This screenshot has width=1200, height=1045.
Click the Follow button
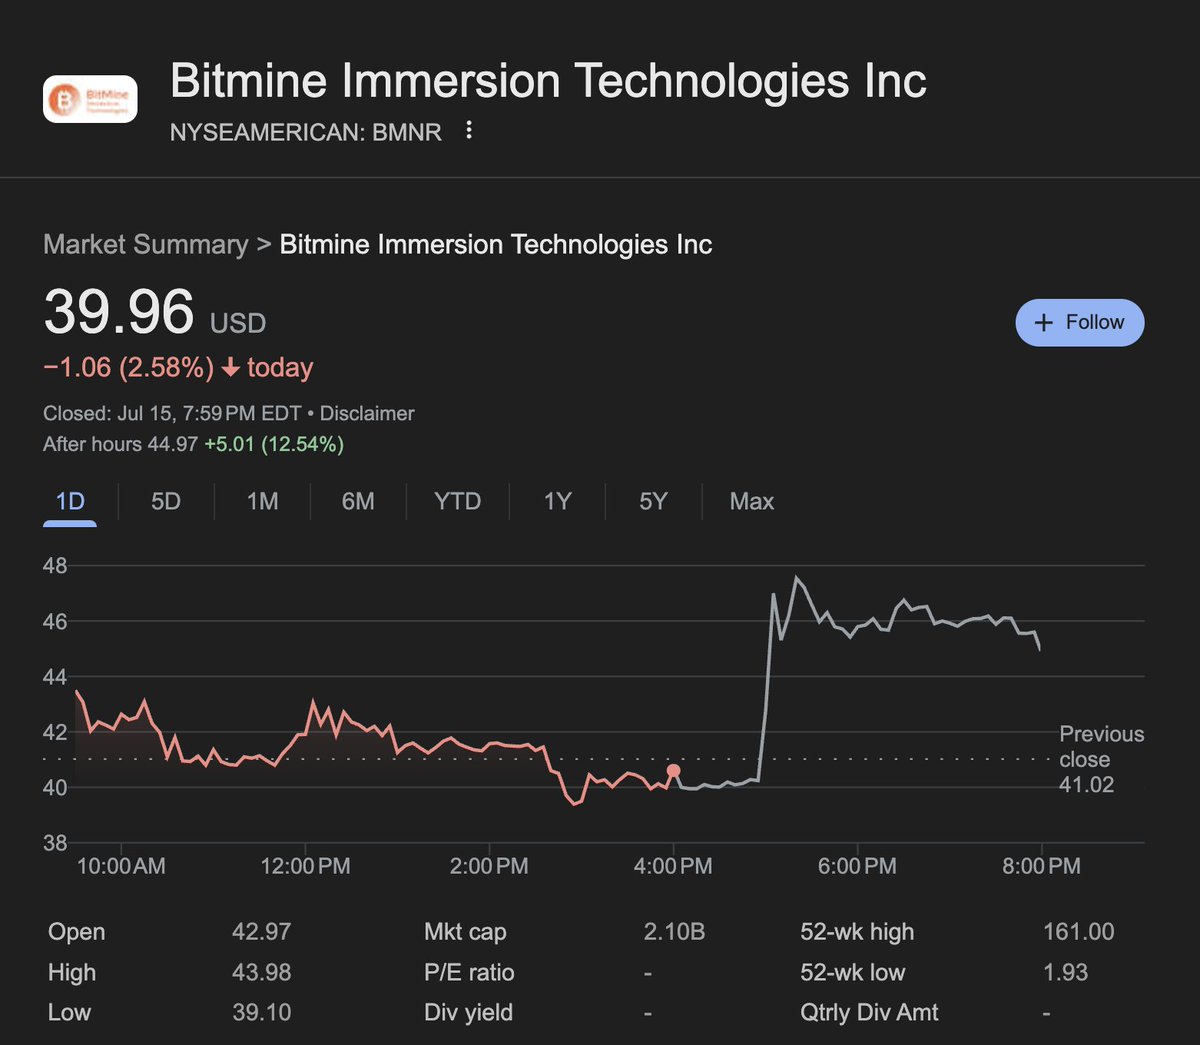pos(1079,322)
